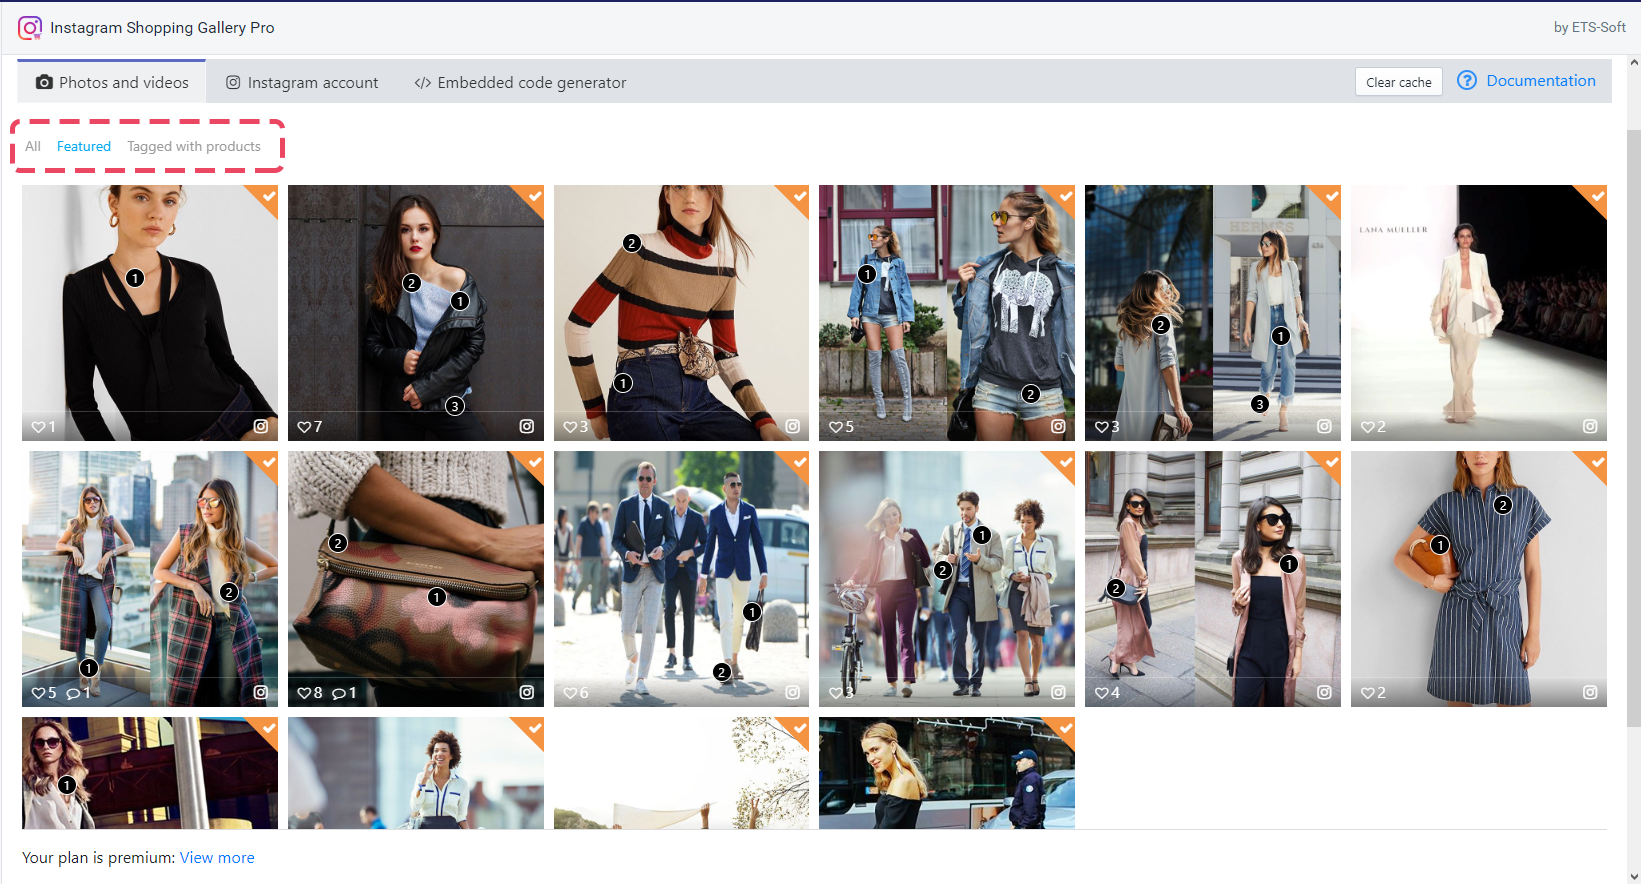1641x884 pixels.
Task: Click product tag 2 on striped sweater collar
Action: (x=631, y=243)
